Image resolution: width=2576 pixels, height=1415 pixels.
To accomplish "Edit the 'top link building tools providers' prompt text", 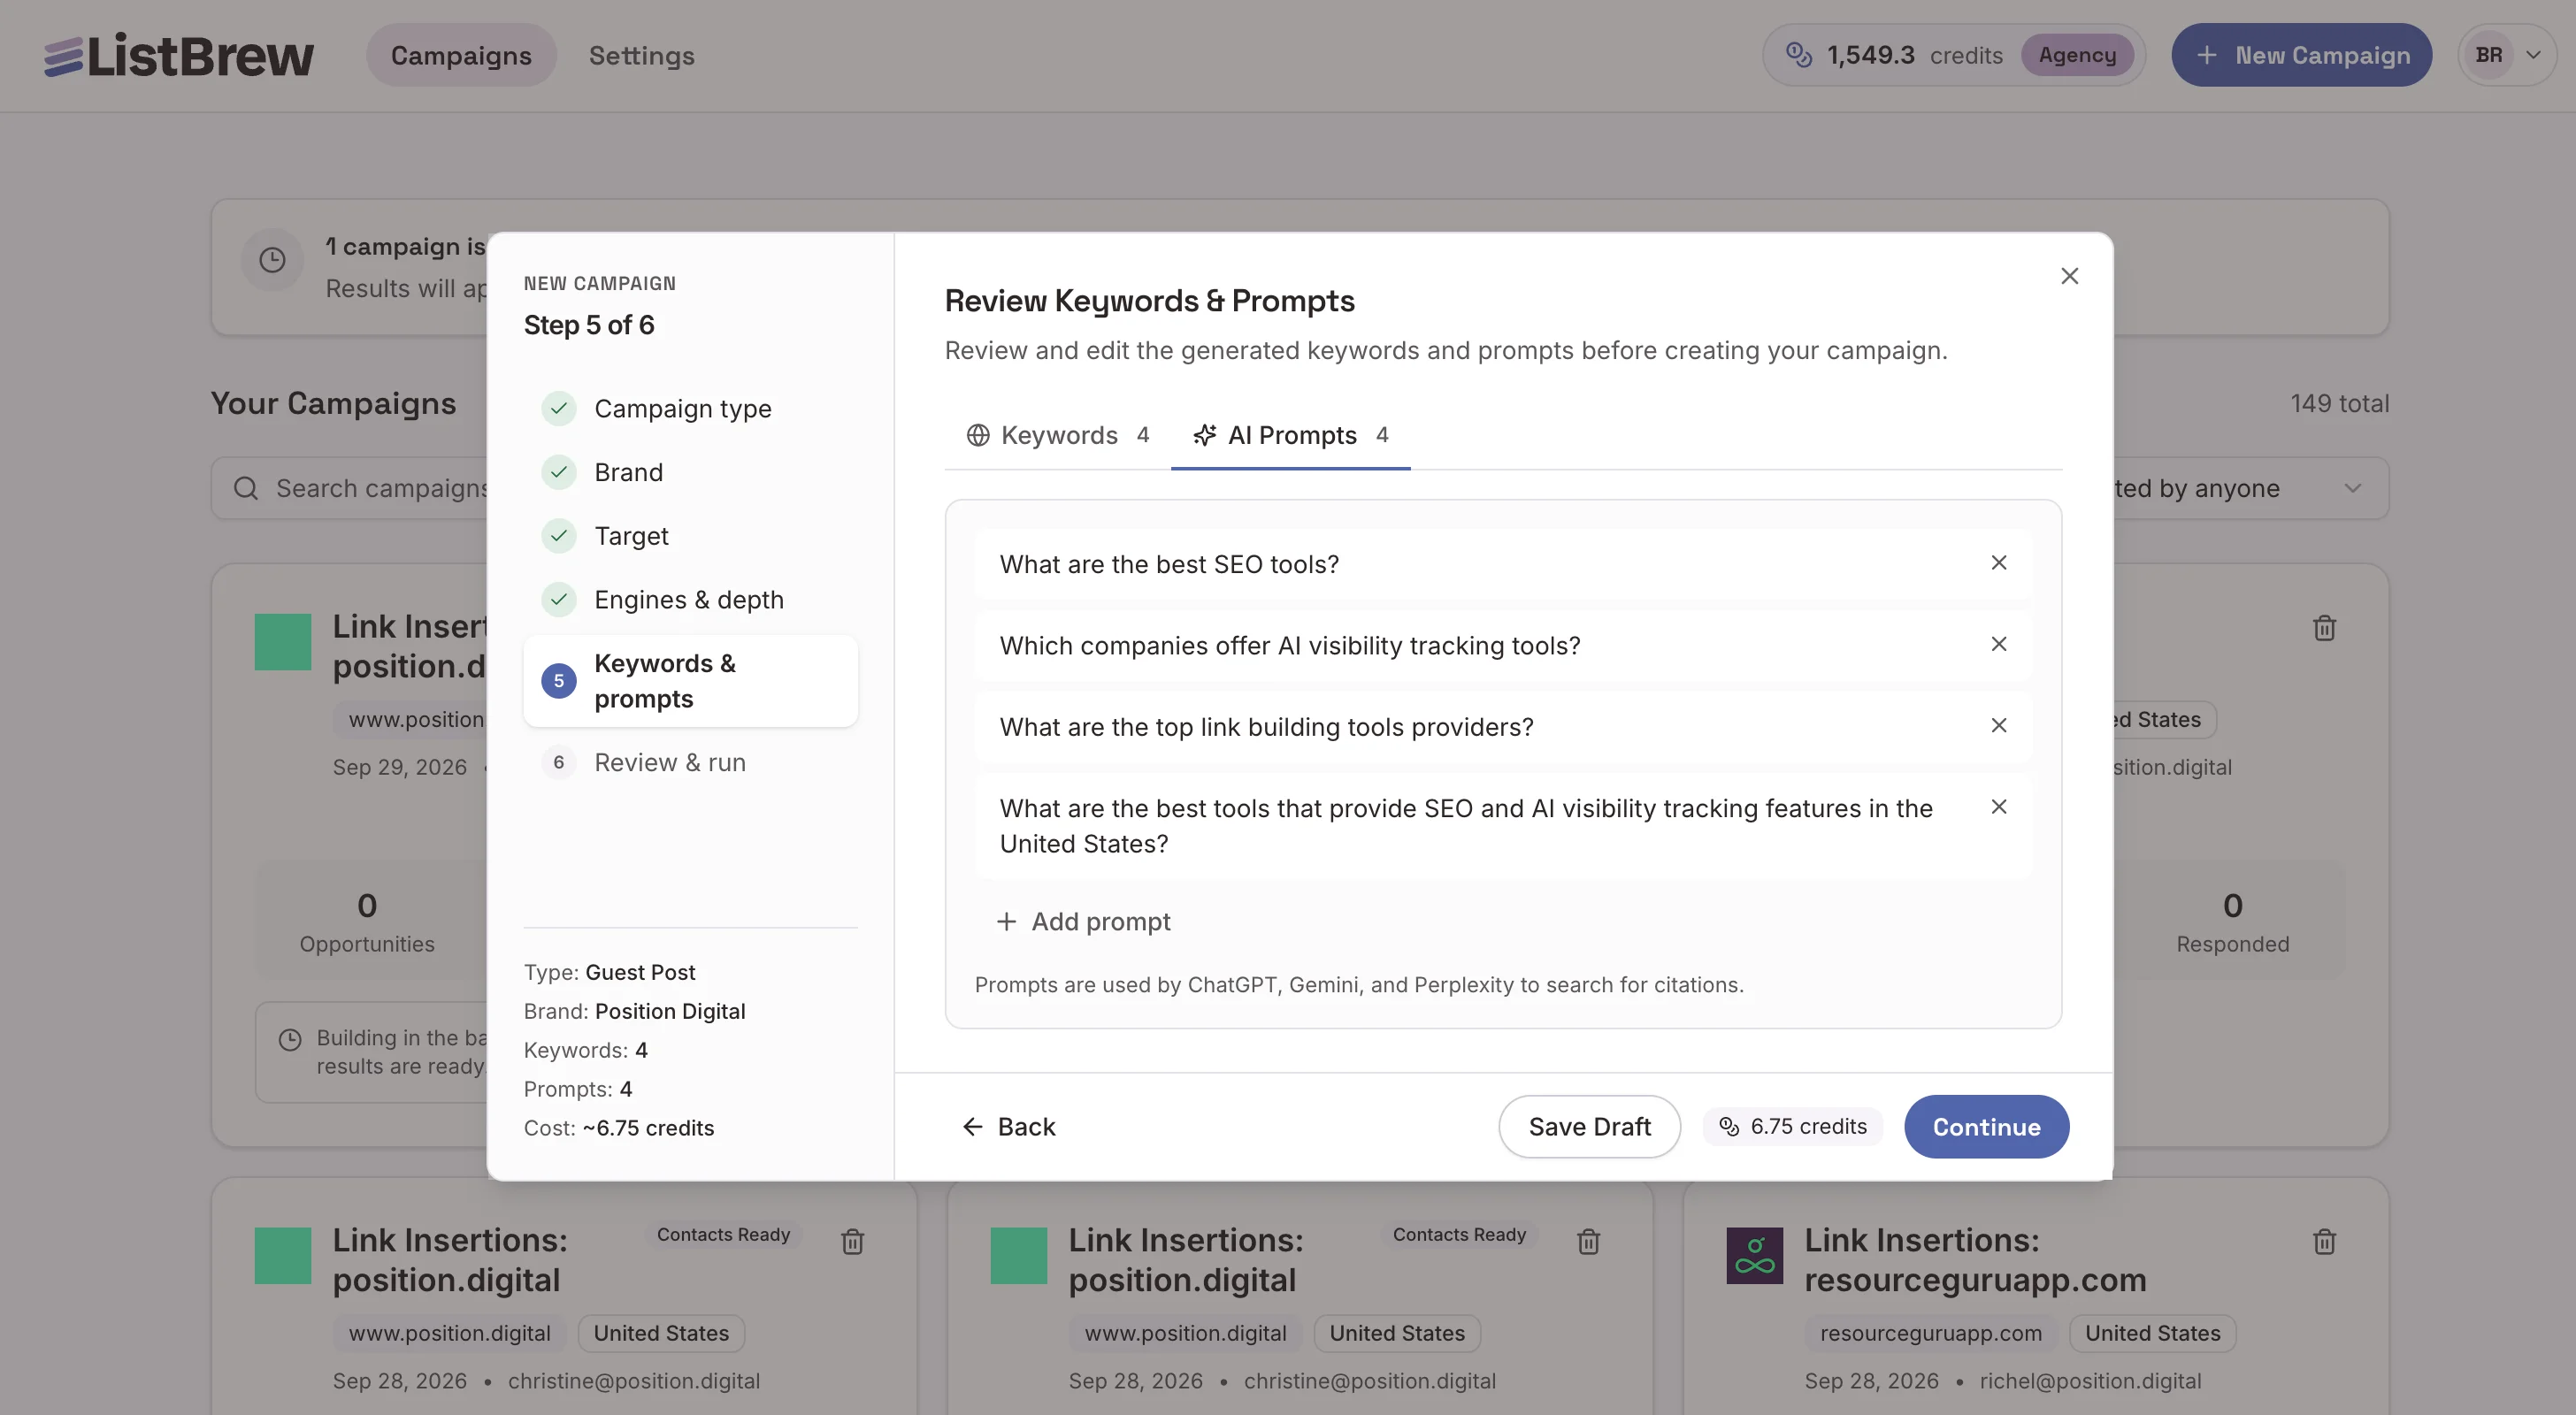I will click(1266, 727).
